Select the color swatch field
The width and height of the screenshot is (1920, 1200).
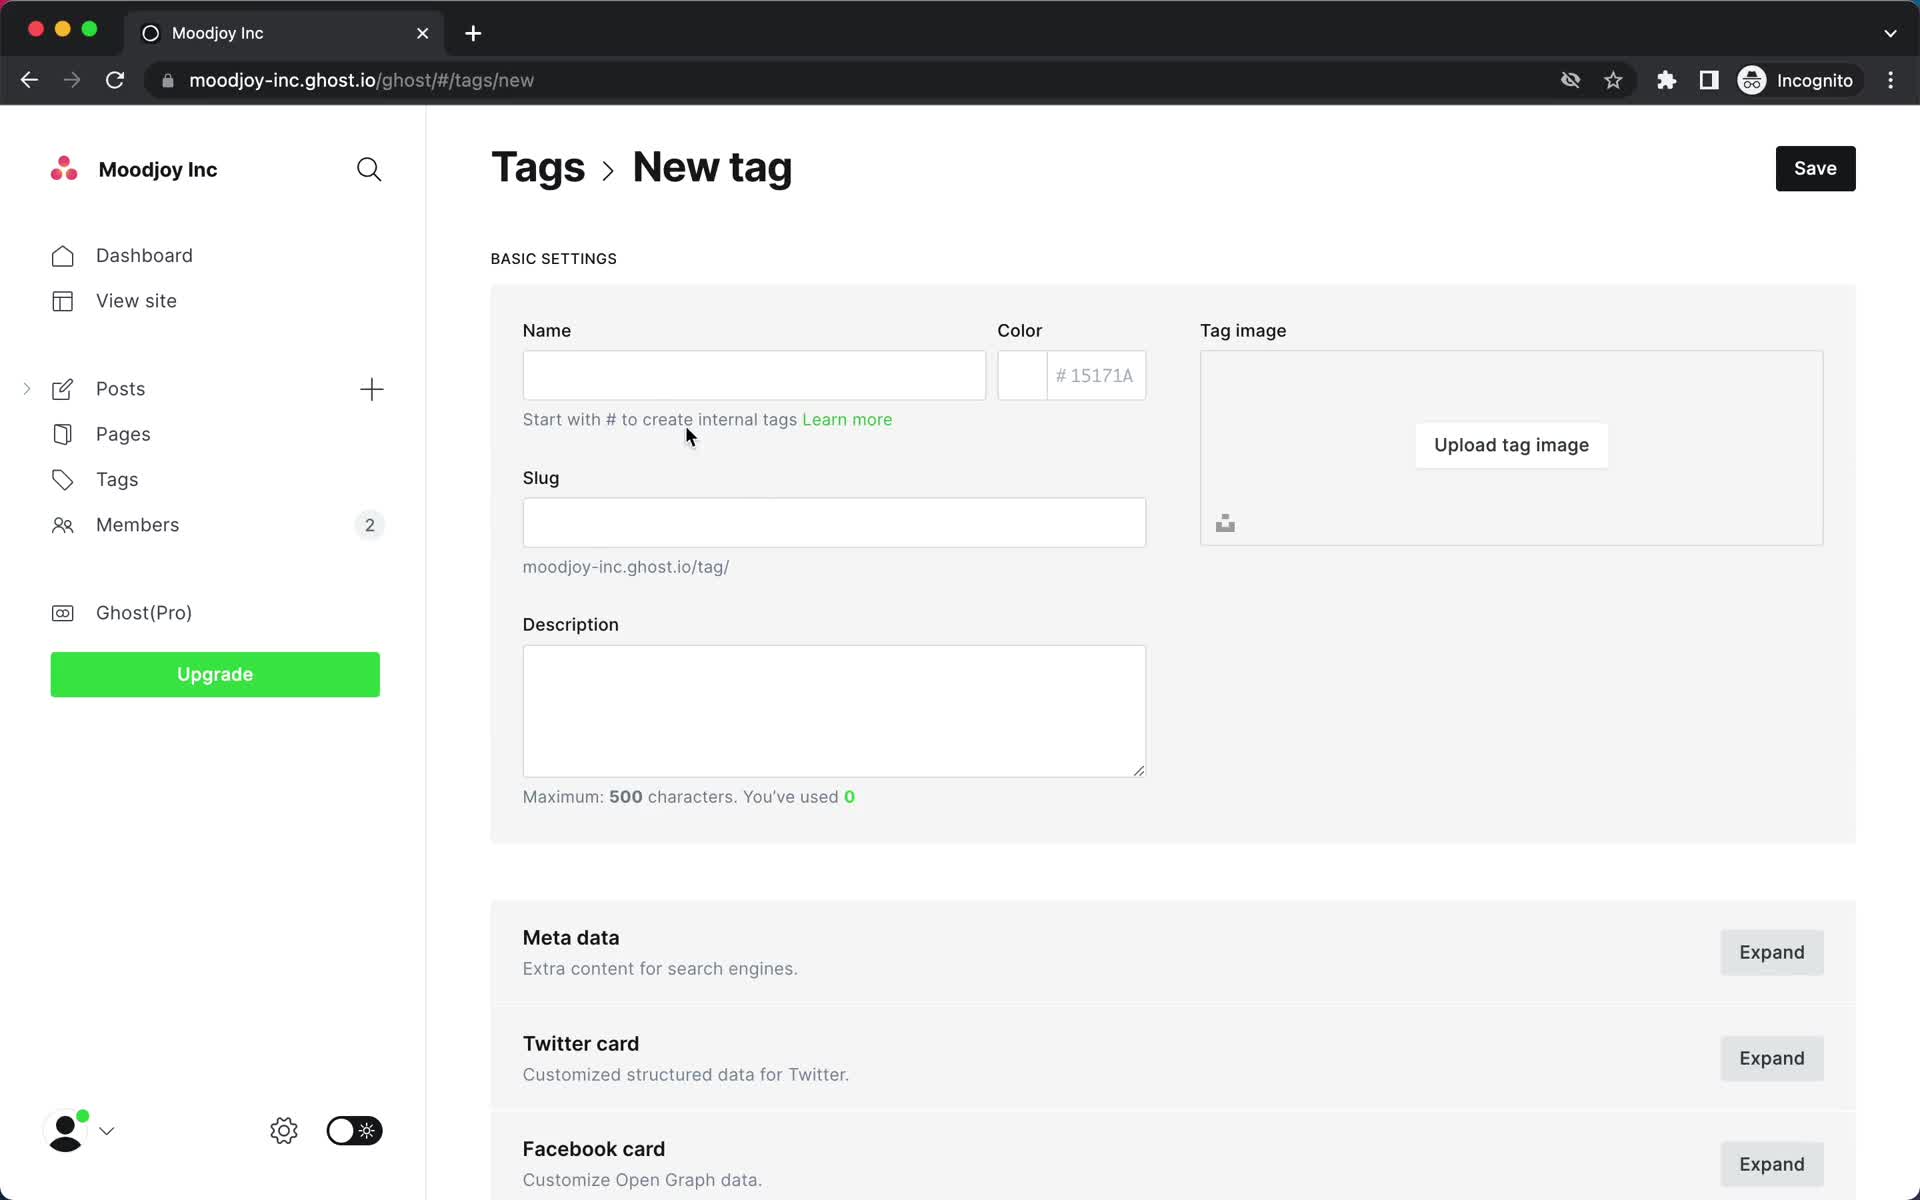[1023, 375]
